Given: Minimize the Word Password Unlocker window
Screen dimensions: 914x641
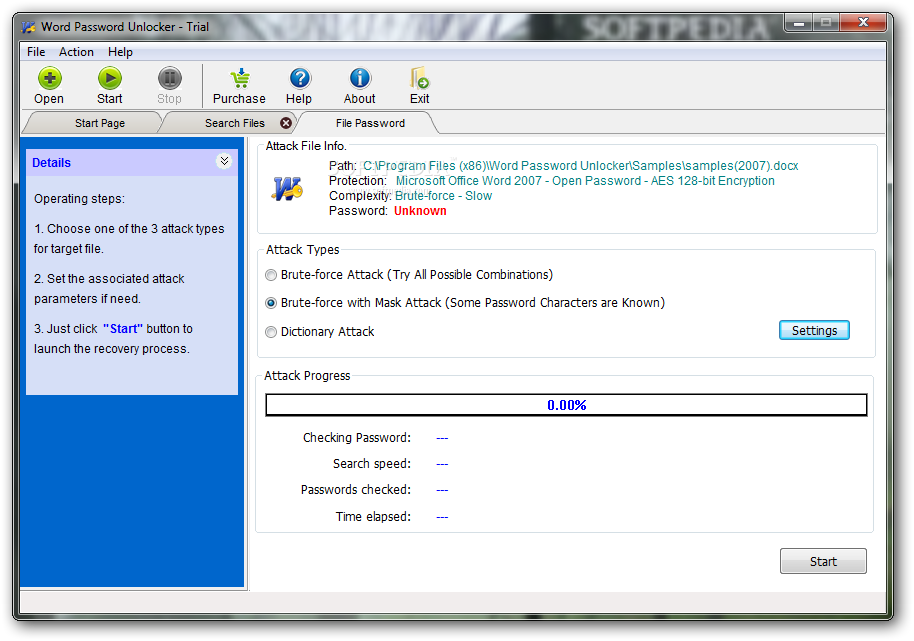Looking at the screenshot, I should [799, 23].
